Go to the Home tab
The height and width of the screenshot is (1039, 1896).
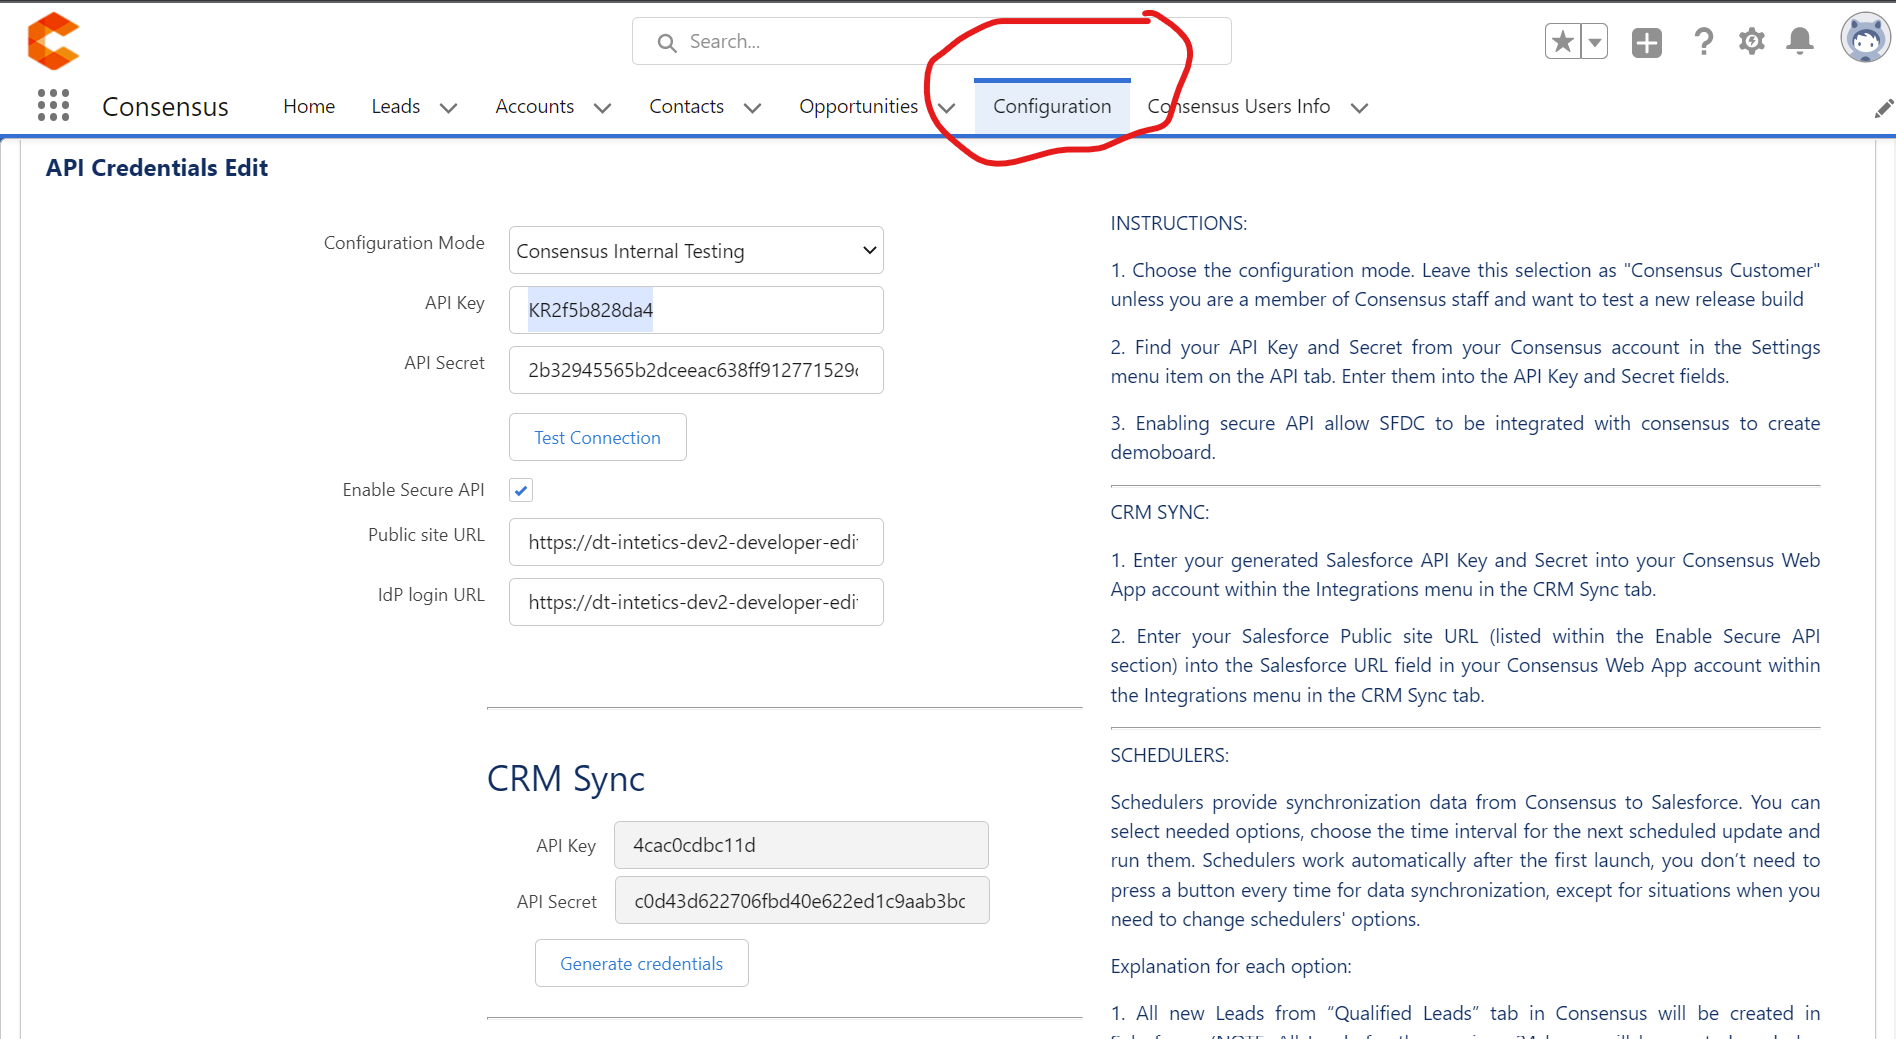(309, 106)
